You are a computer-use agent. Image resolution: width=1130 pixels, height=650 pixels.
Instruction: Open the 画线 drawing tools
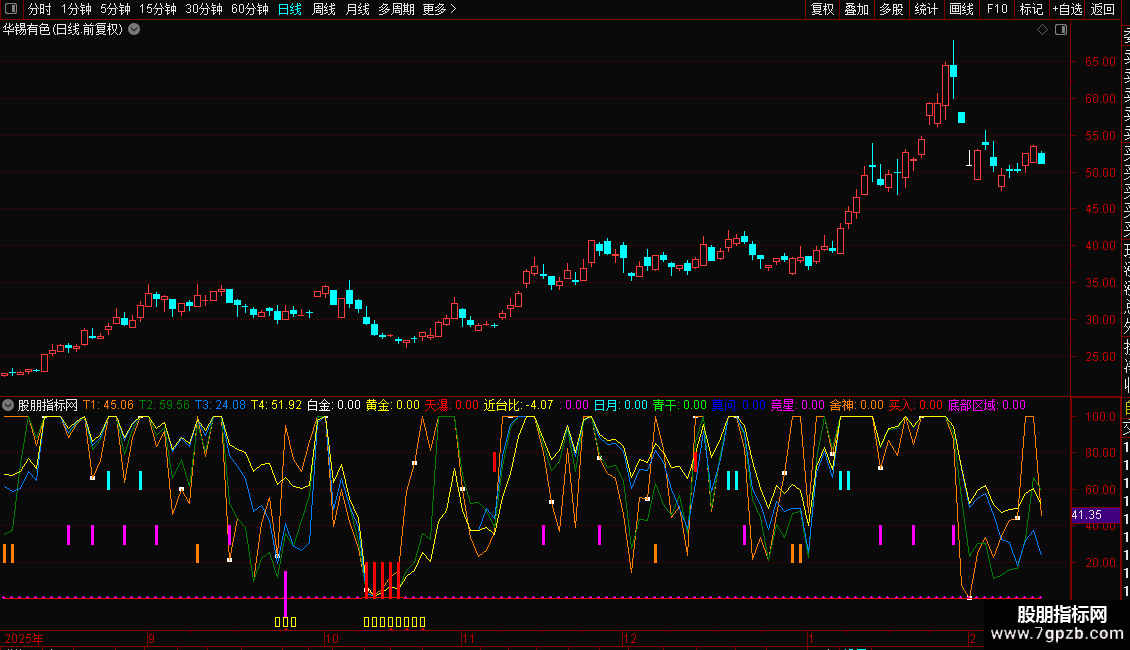pyautogui.click(x=961, y=9)
